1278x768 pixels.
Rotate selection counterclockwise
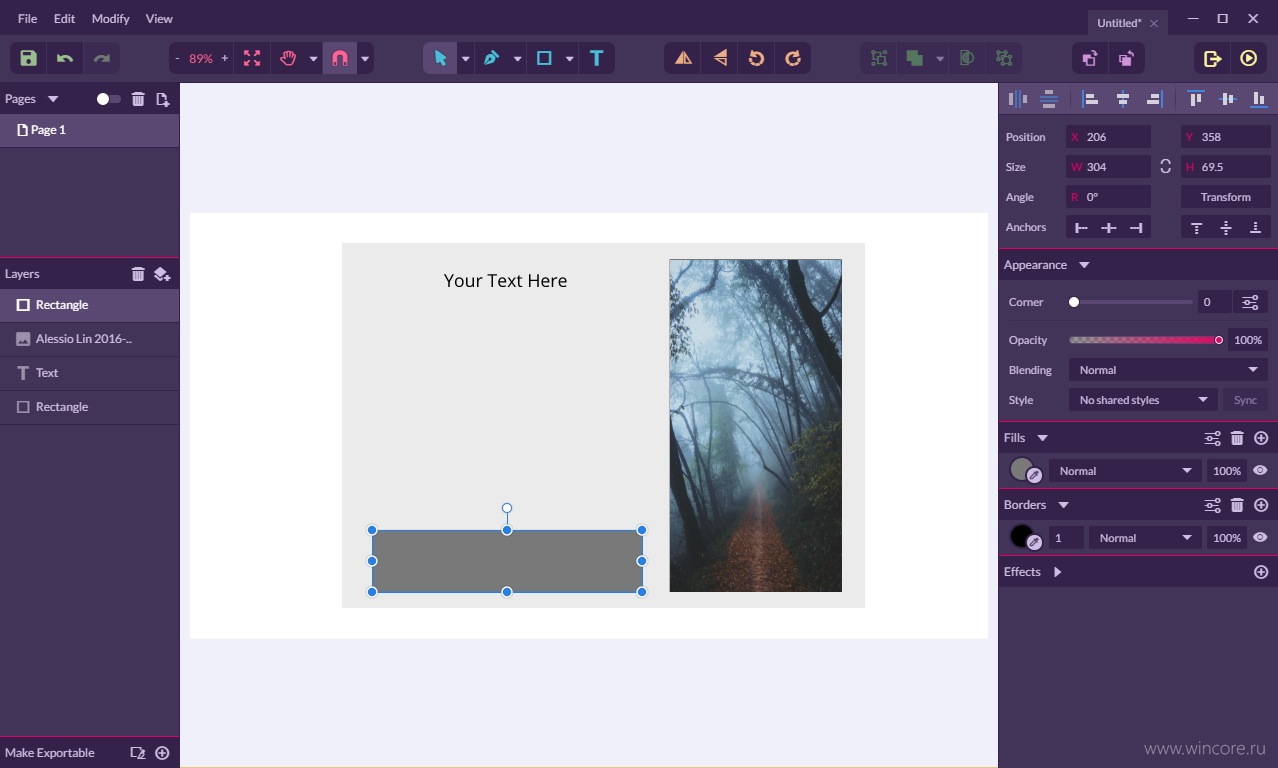click(756, 58)
